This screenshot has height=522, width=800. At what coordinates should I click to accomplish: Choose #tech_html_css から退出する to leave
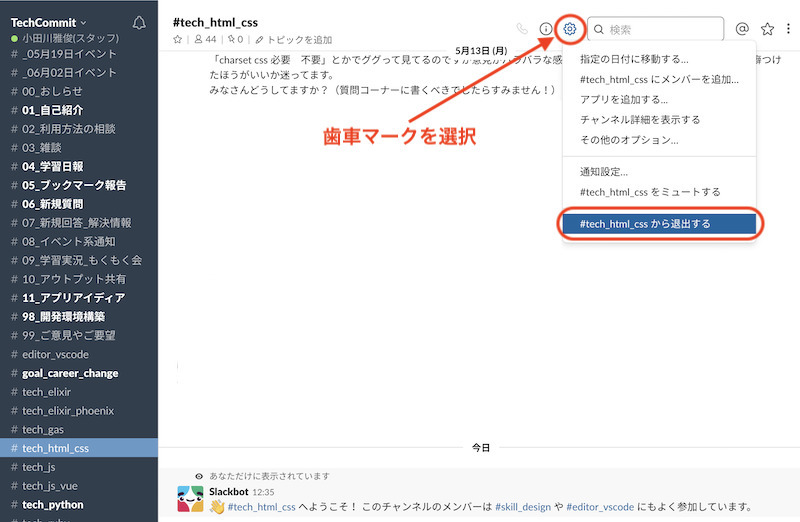coord(659,224)
